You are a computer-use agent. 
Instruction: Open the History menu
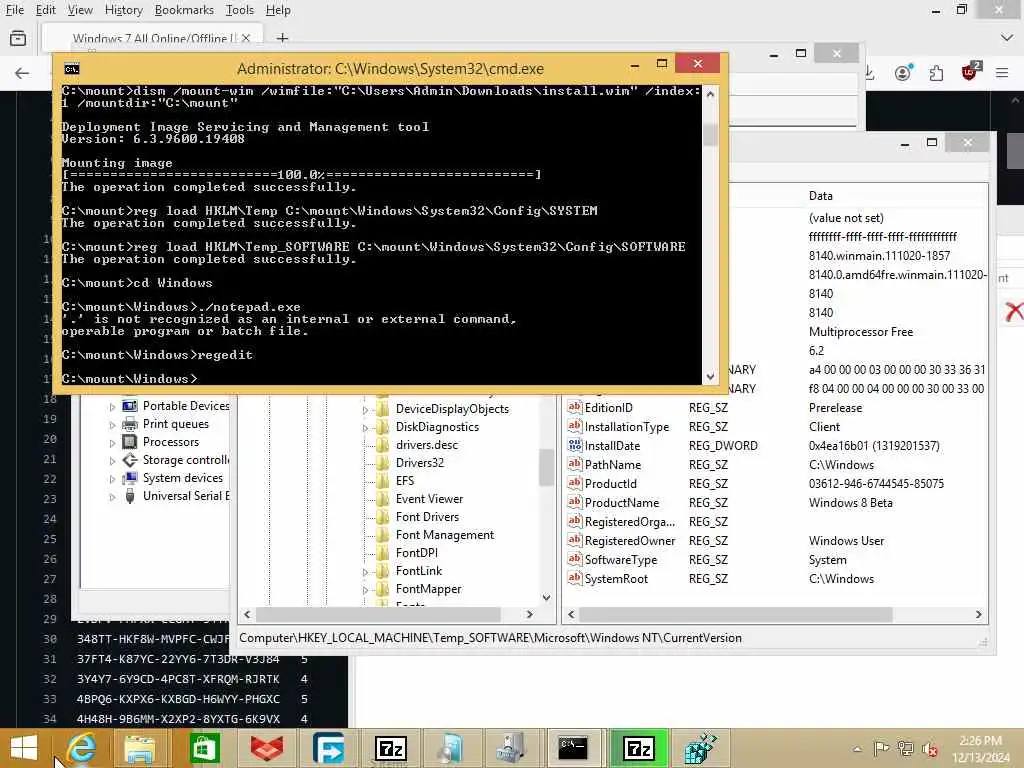[x=123, y=10]
